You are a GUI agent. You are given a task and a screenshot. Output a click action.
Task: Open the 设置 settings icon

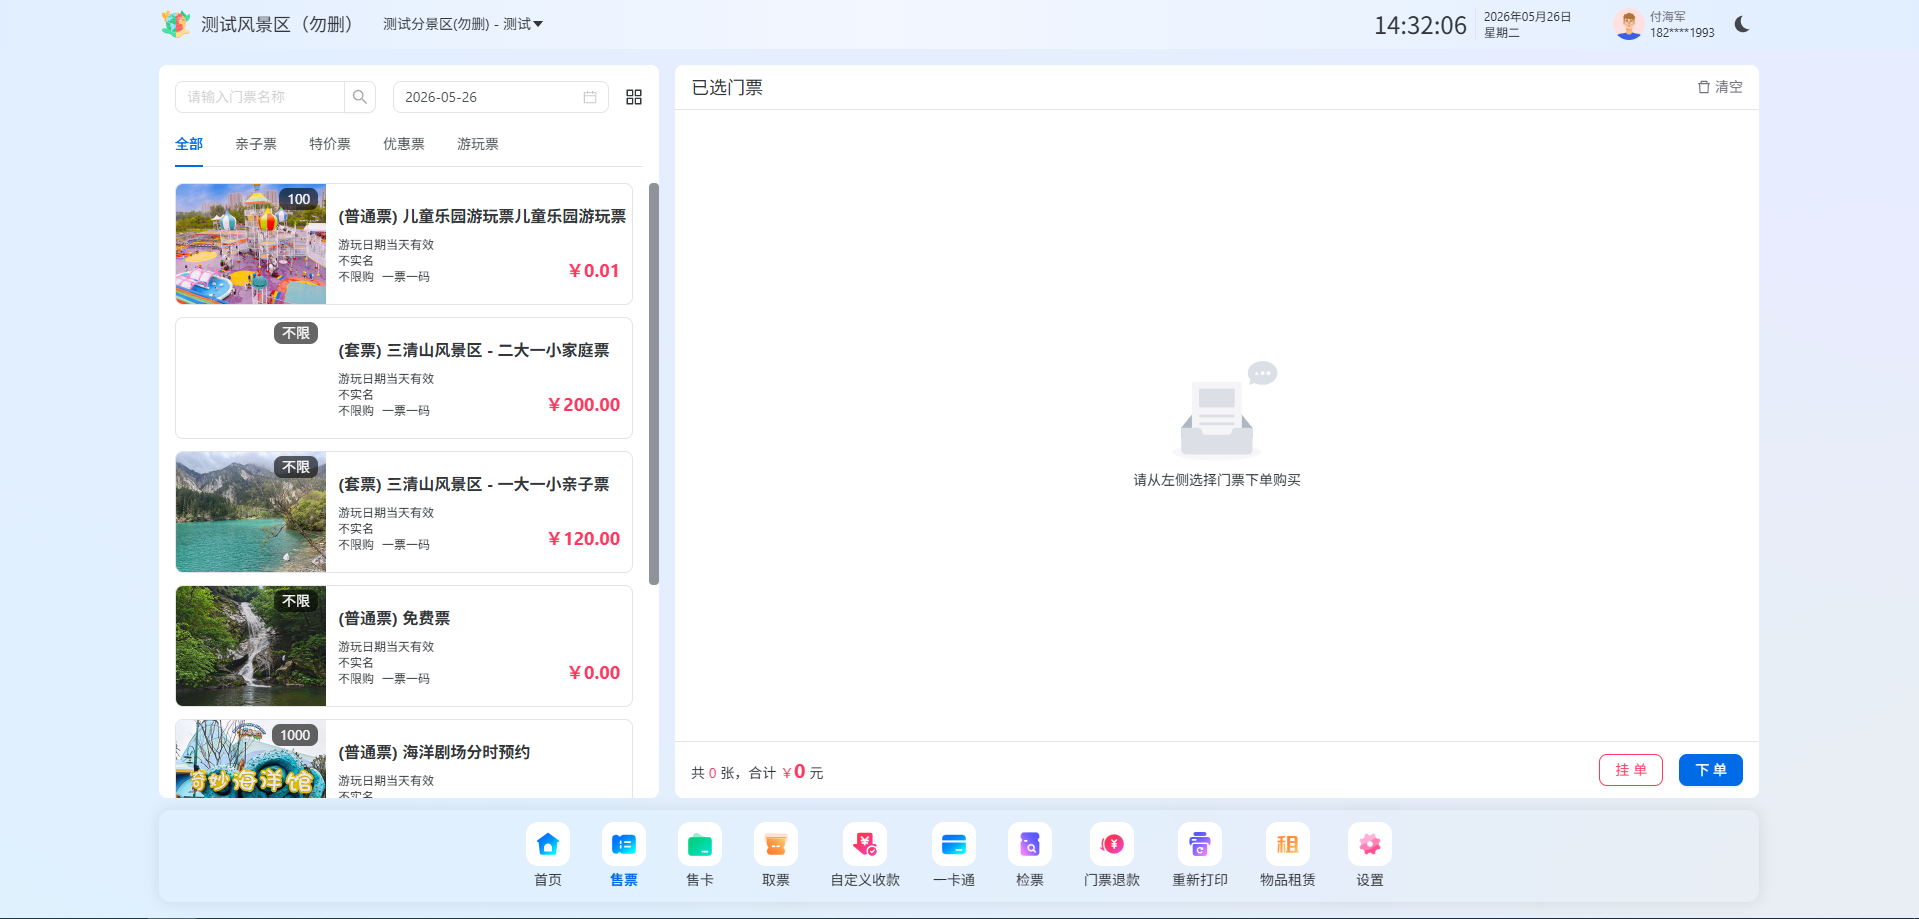pos(1370,845)
